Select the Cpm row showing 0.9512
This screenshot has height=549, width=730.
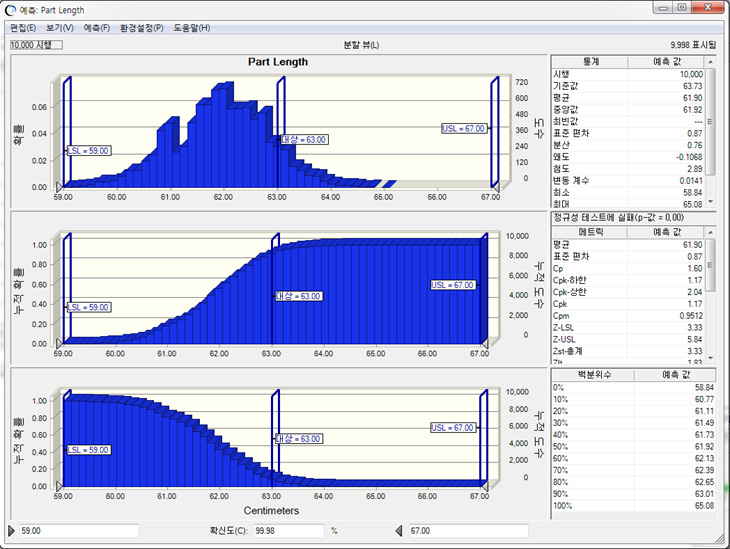[x=628, y=316]
